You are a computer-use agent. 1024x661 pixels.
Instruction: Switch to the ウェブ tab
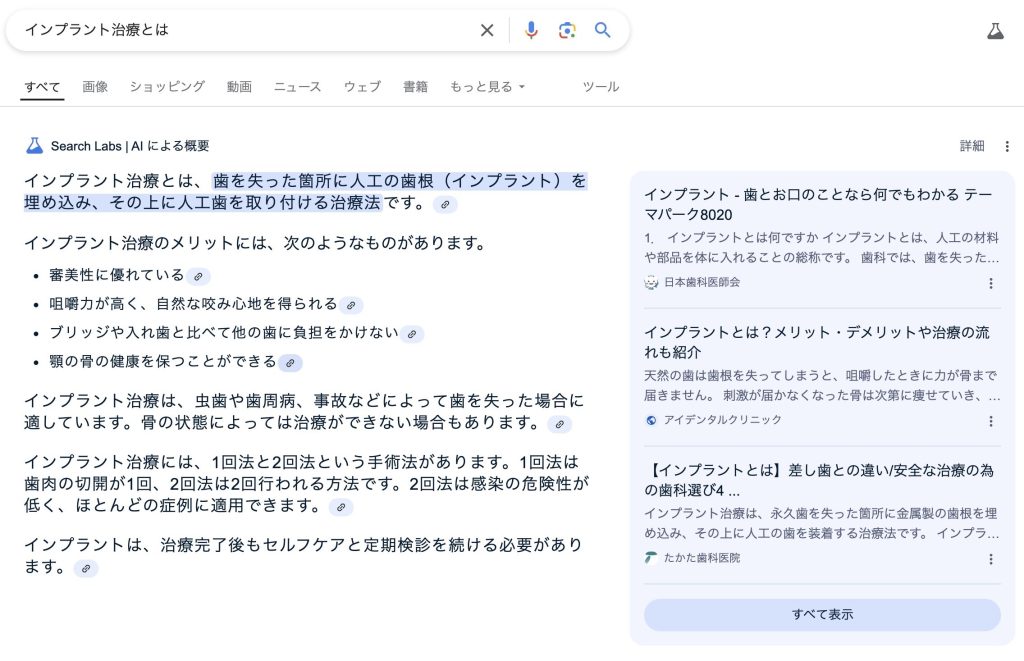point(362,87)
